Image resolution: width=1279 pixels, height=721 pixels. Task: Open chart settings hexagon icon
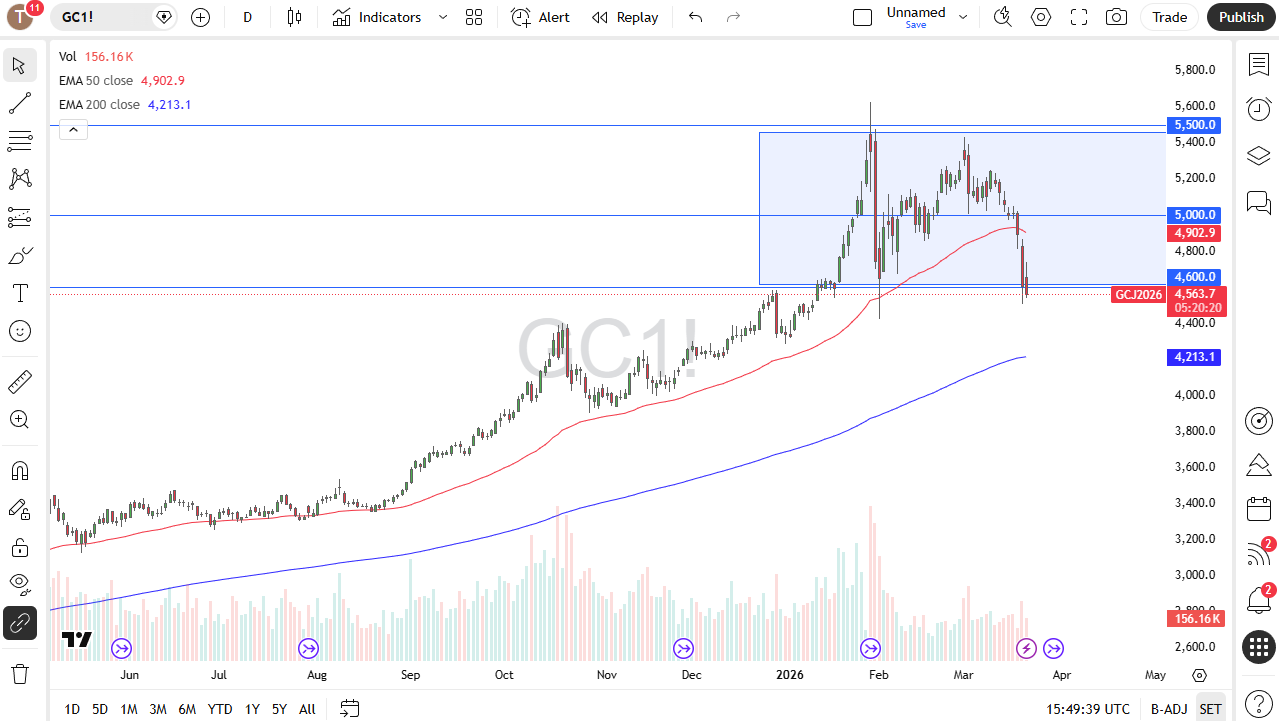tap(1041, 17)
